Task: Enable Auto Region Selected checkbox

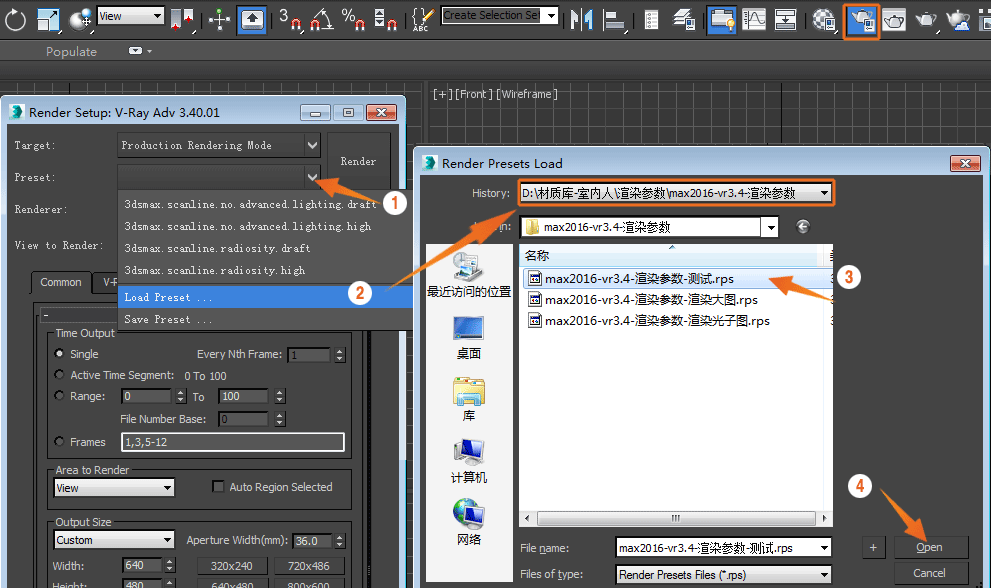Action: coord(218,486)
